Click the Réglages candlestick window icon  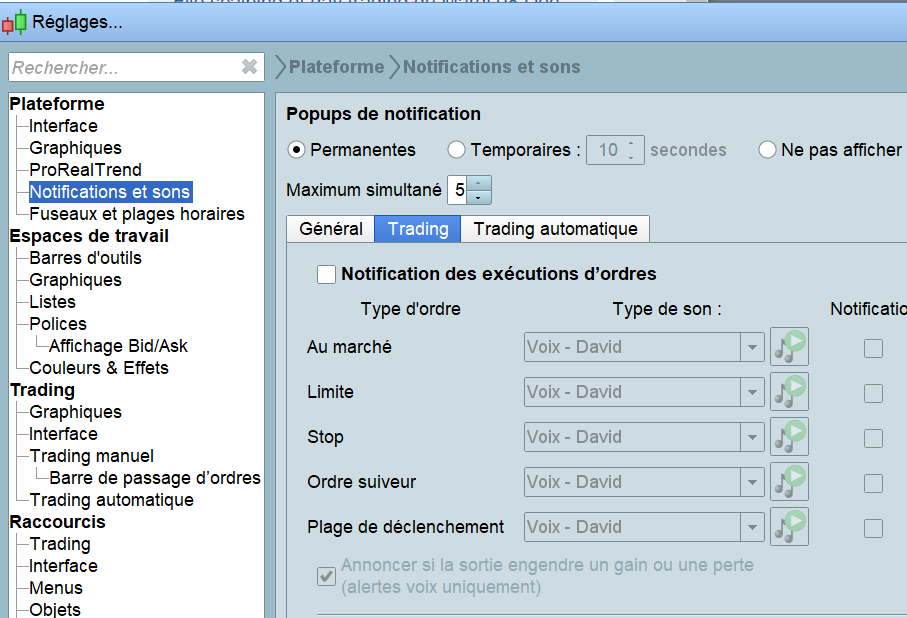click(x=14, y=22)
